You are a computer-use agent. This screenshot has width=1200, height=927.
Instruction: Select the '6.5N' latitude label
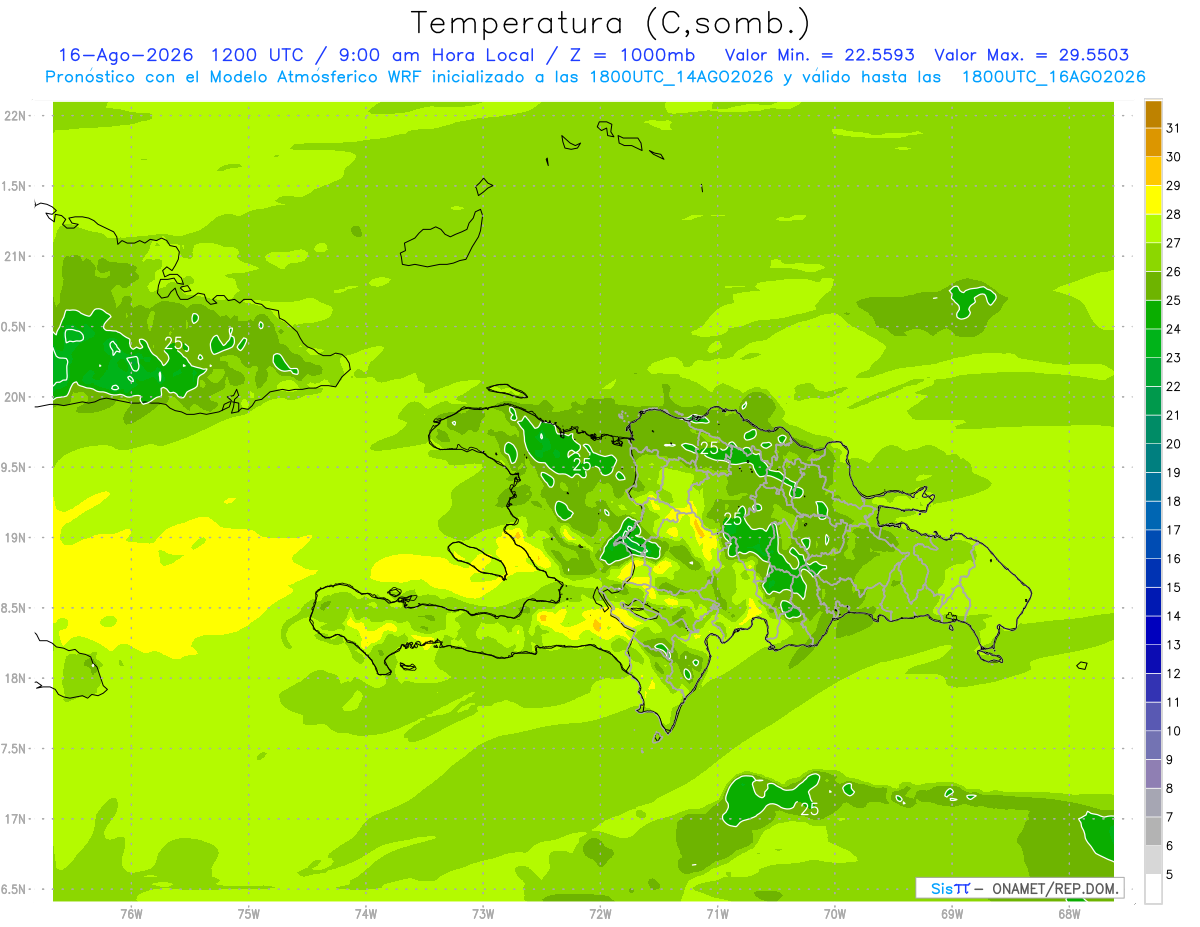14,889
